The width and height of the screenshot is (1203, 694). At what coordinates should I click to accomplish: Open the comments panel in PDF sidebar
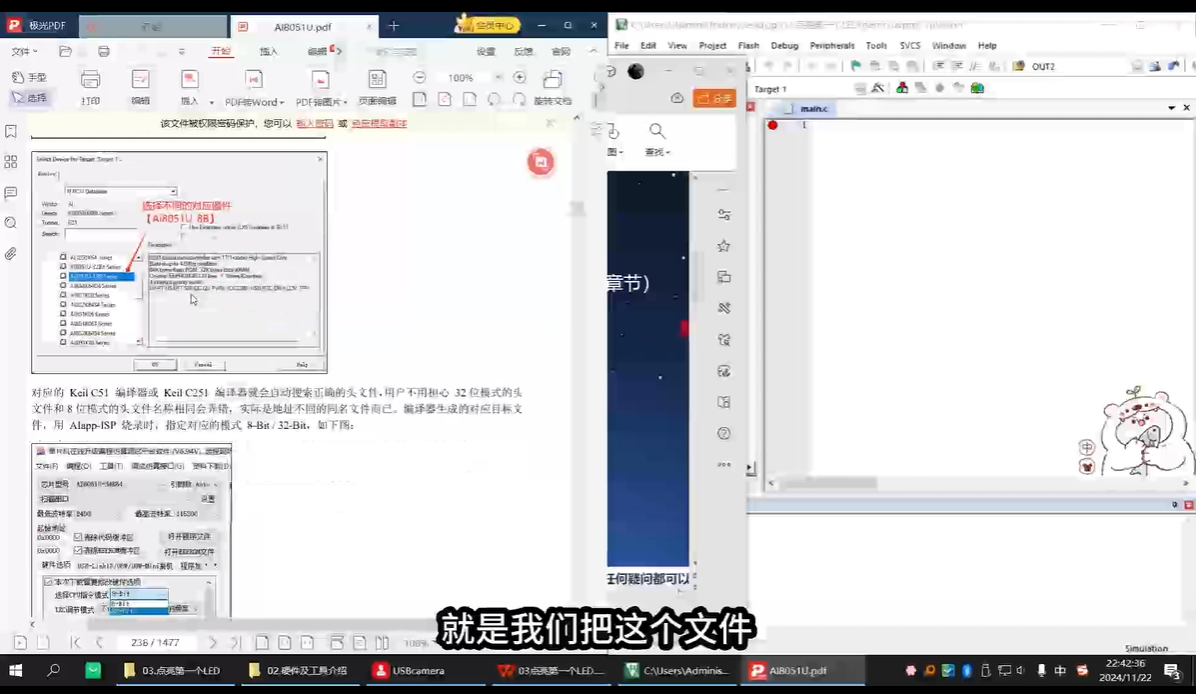pyautogui.click(x=11, y=192)
